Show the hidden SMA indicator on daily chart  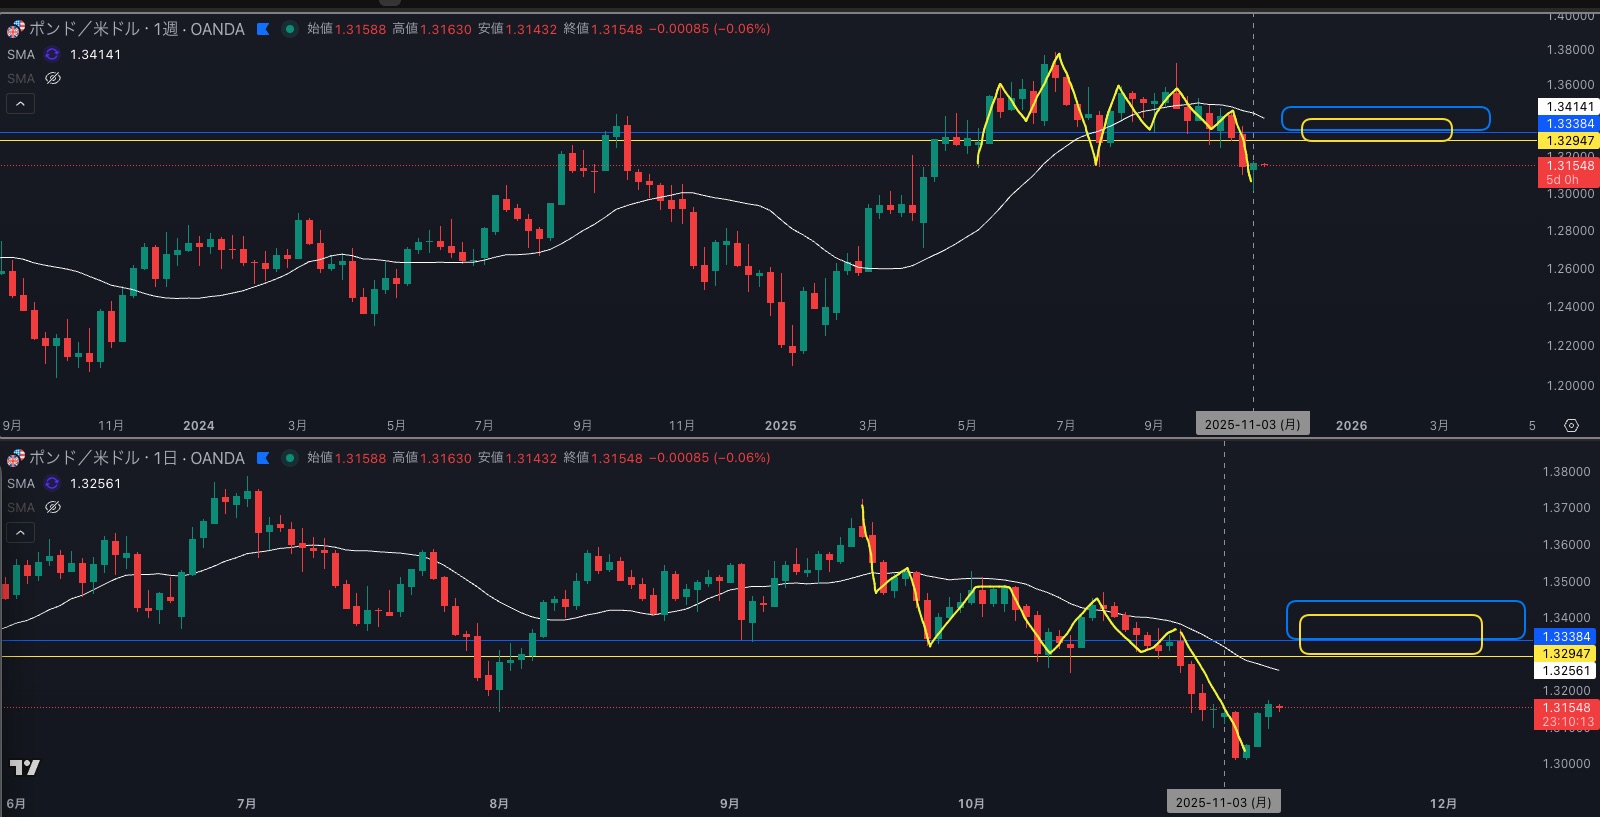pyautogui.click(x=53, y=507)
